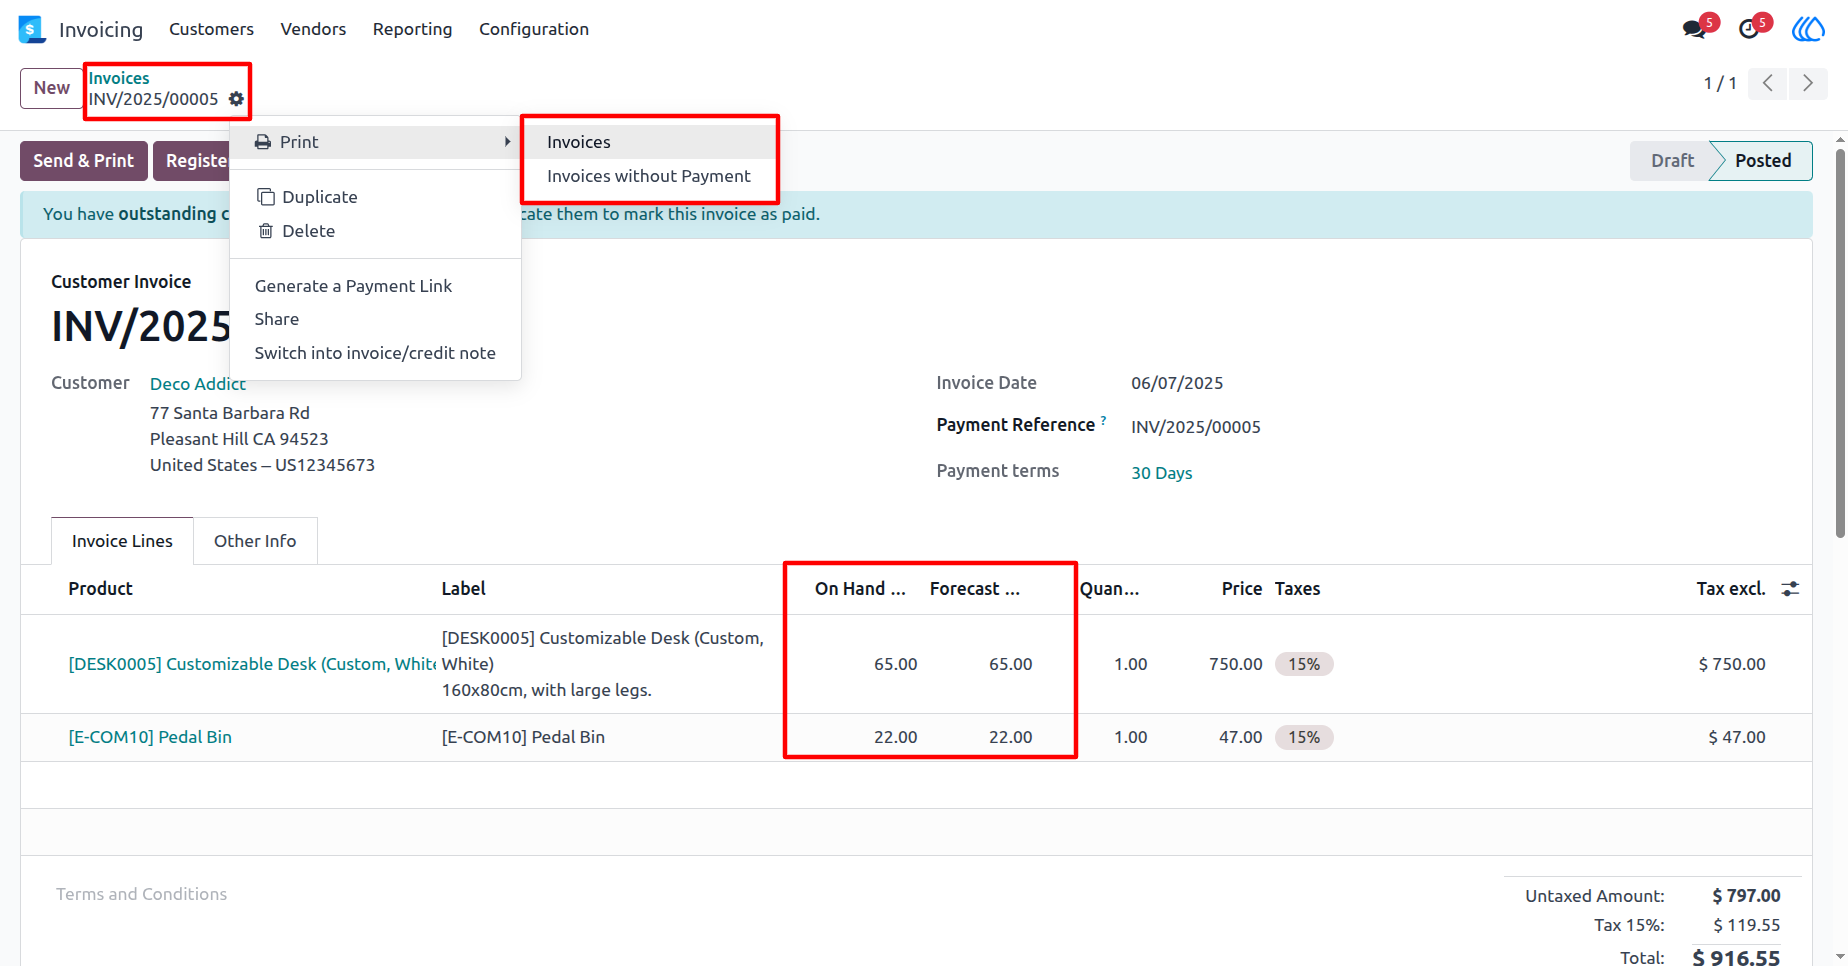Open the chat messages icon
The height and width of the screenshot is (966, 1848).
pos(1694,29)
